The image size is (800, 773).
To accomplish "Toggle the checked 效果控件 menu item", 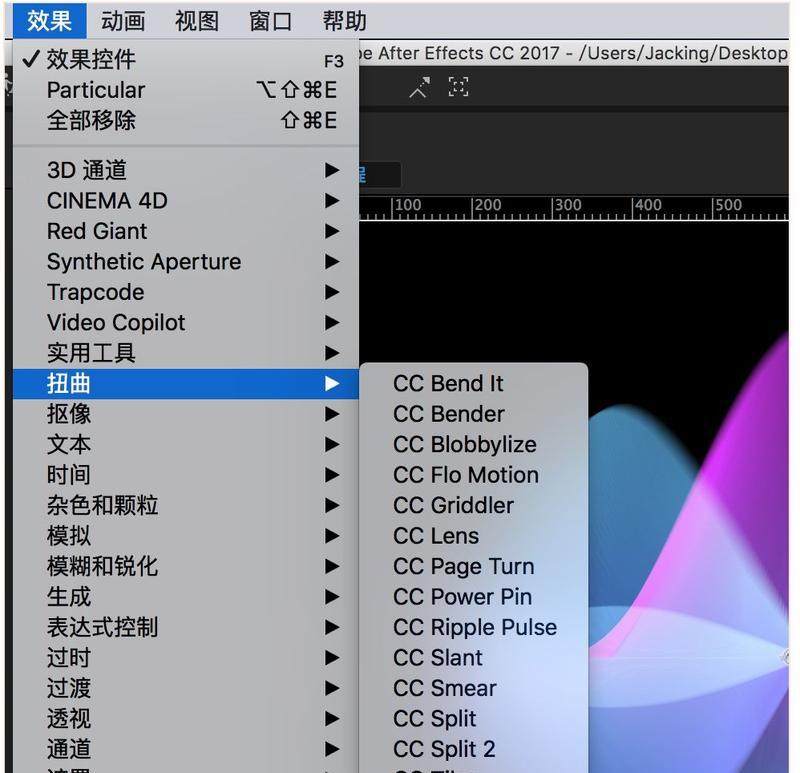I will [x=186, y=60].
